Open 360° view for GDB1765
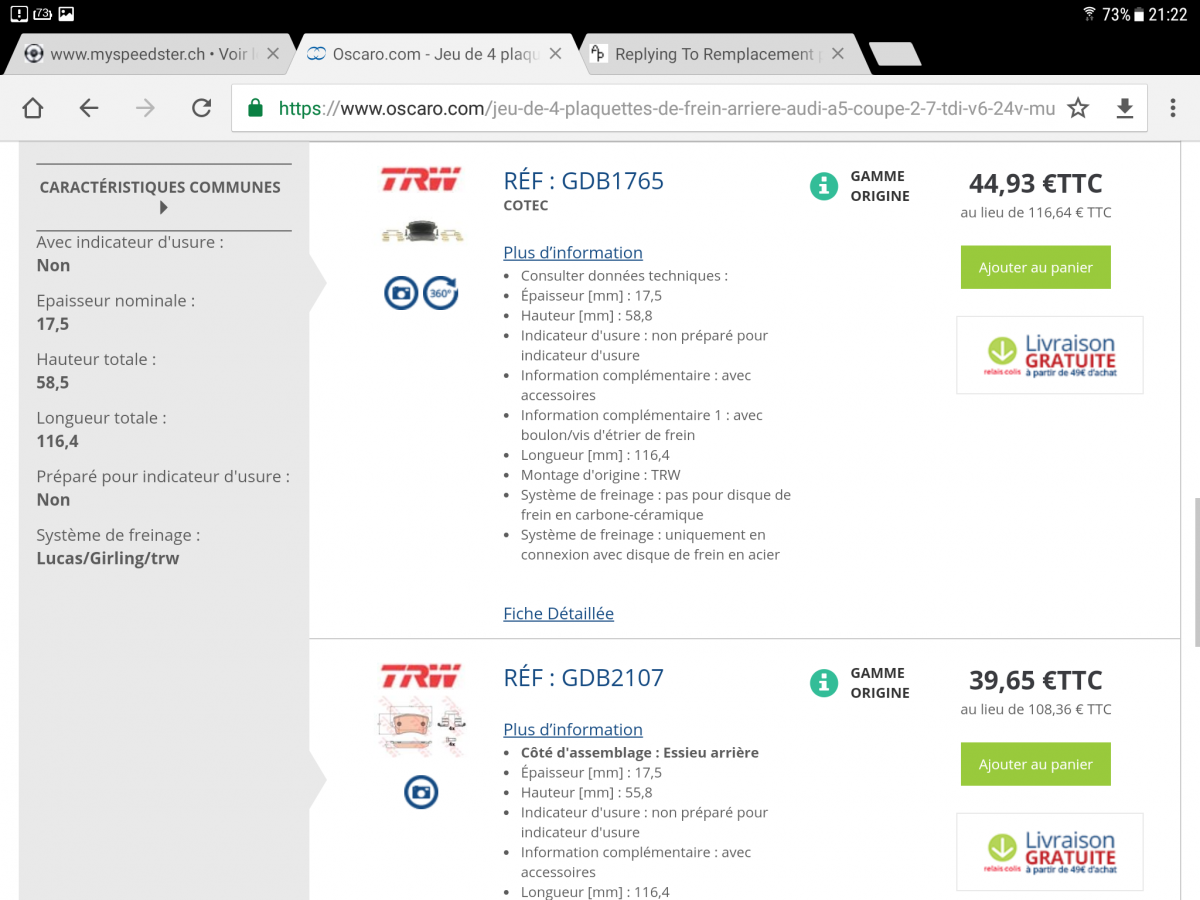The height and width of the screenshot is (900, 1200). click(x=440, y=293)
